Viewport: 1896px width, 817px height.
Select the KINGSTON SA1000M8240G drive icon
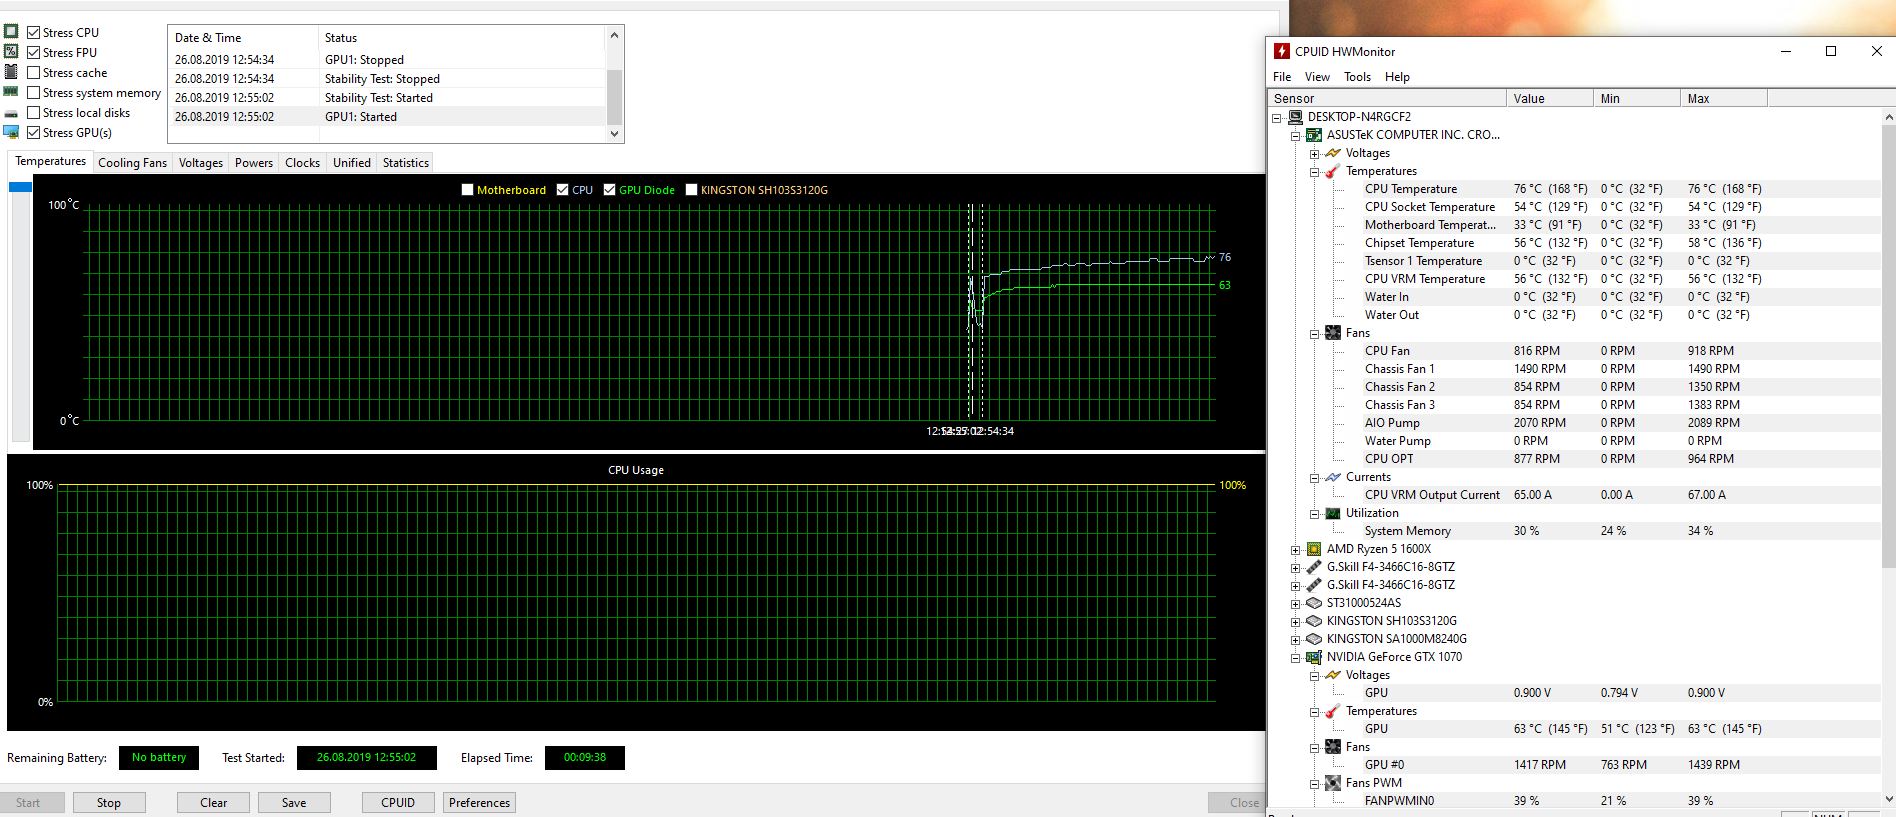tap(1314, 639)
